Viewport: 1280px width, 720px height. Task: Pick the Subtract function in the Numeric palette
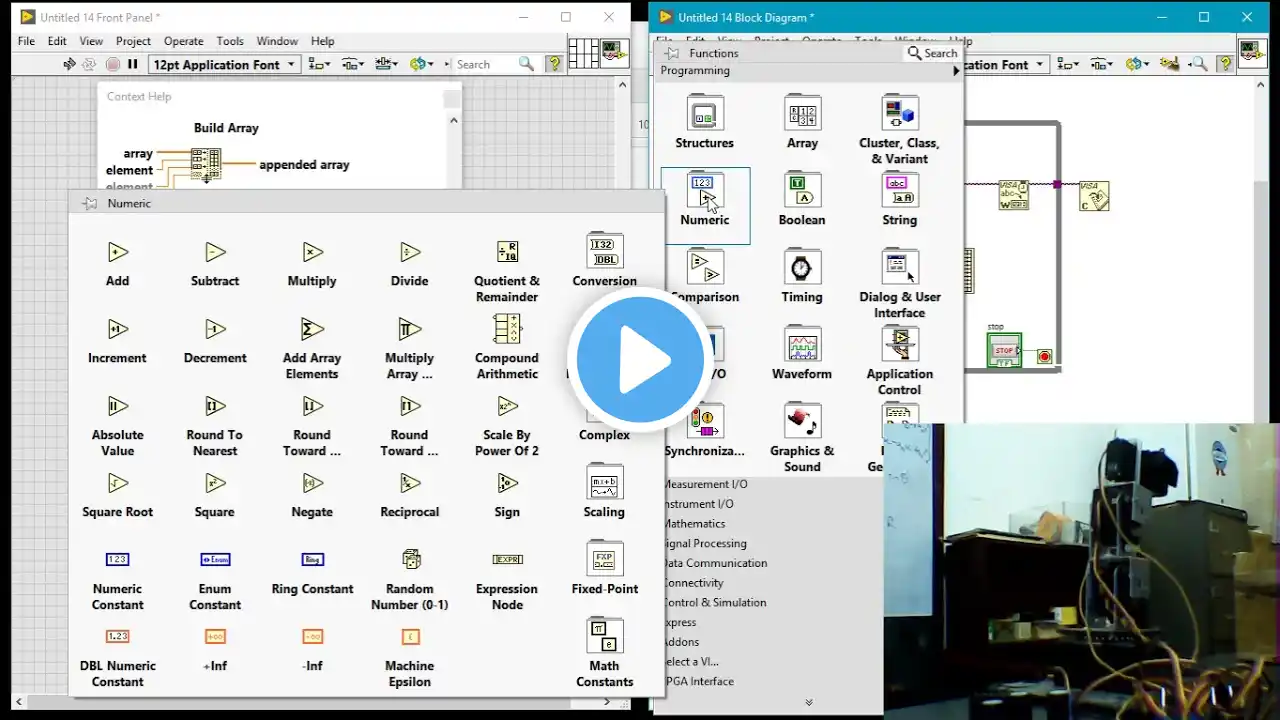pos(215,253)
